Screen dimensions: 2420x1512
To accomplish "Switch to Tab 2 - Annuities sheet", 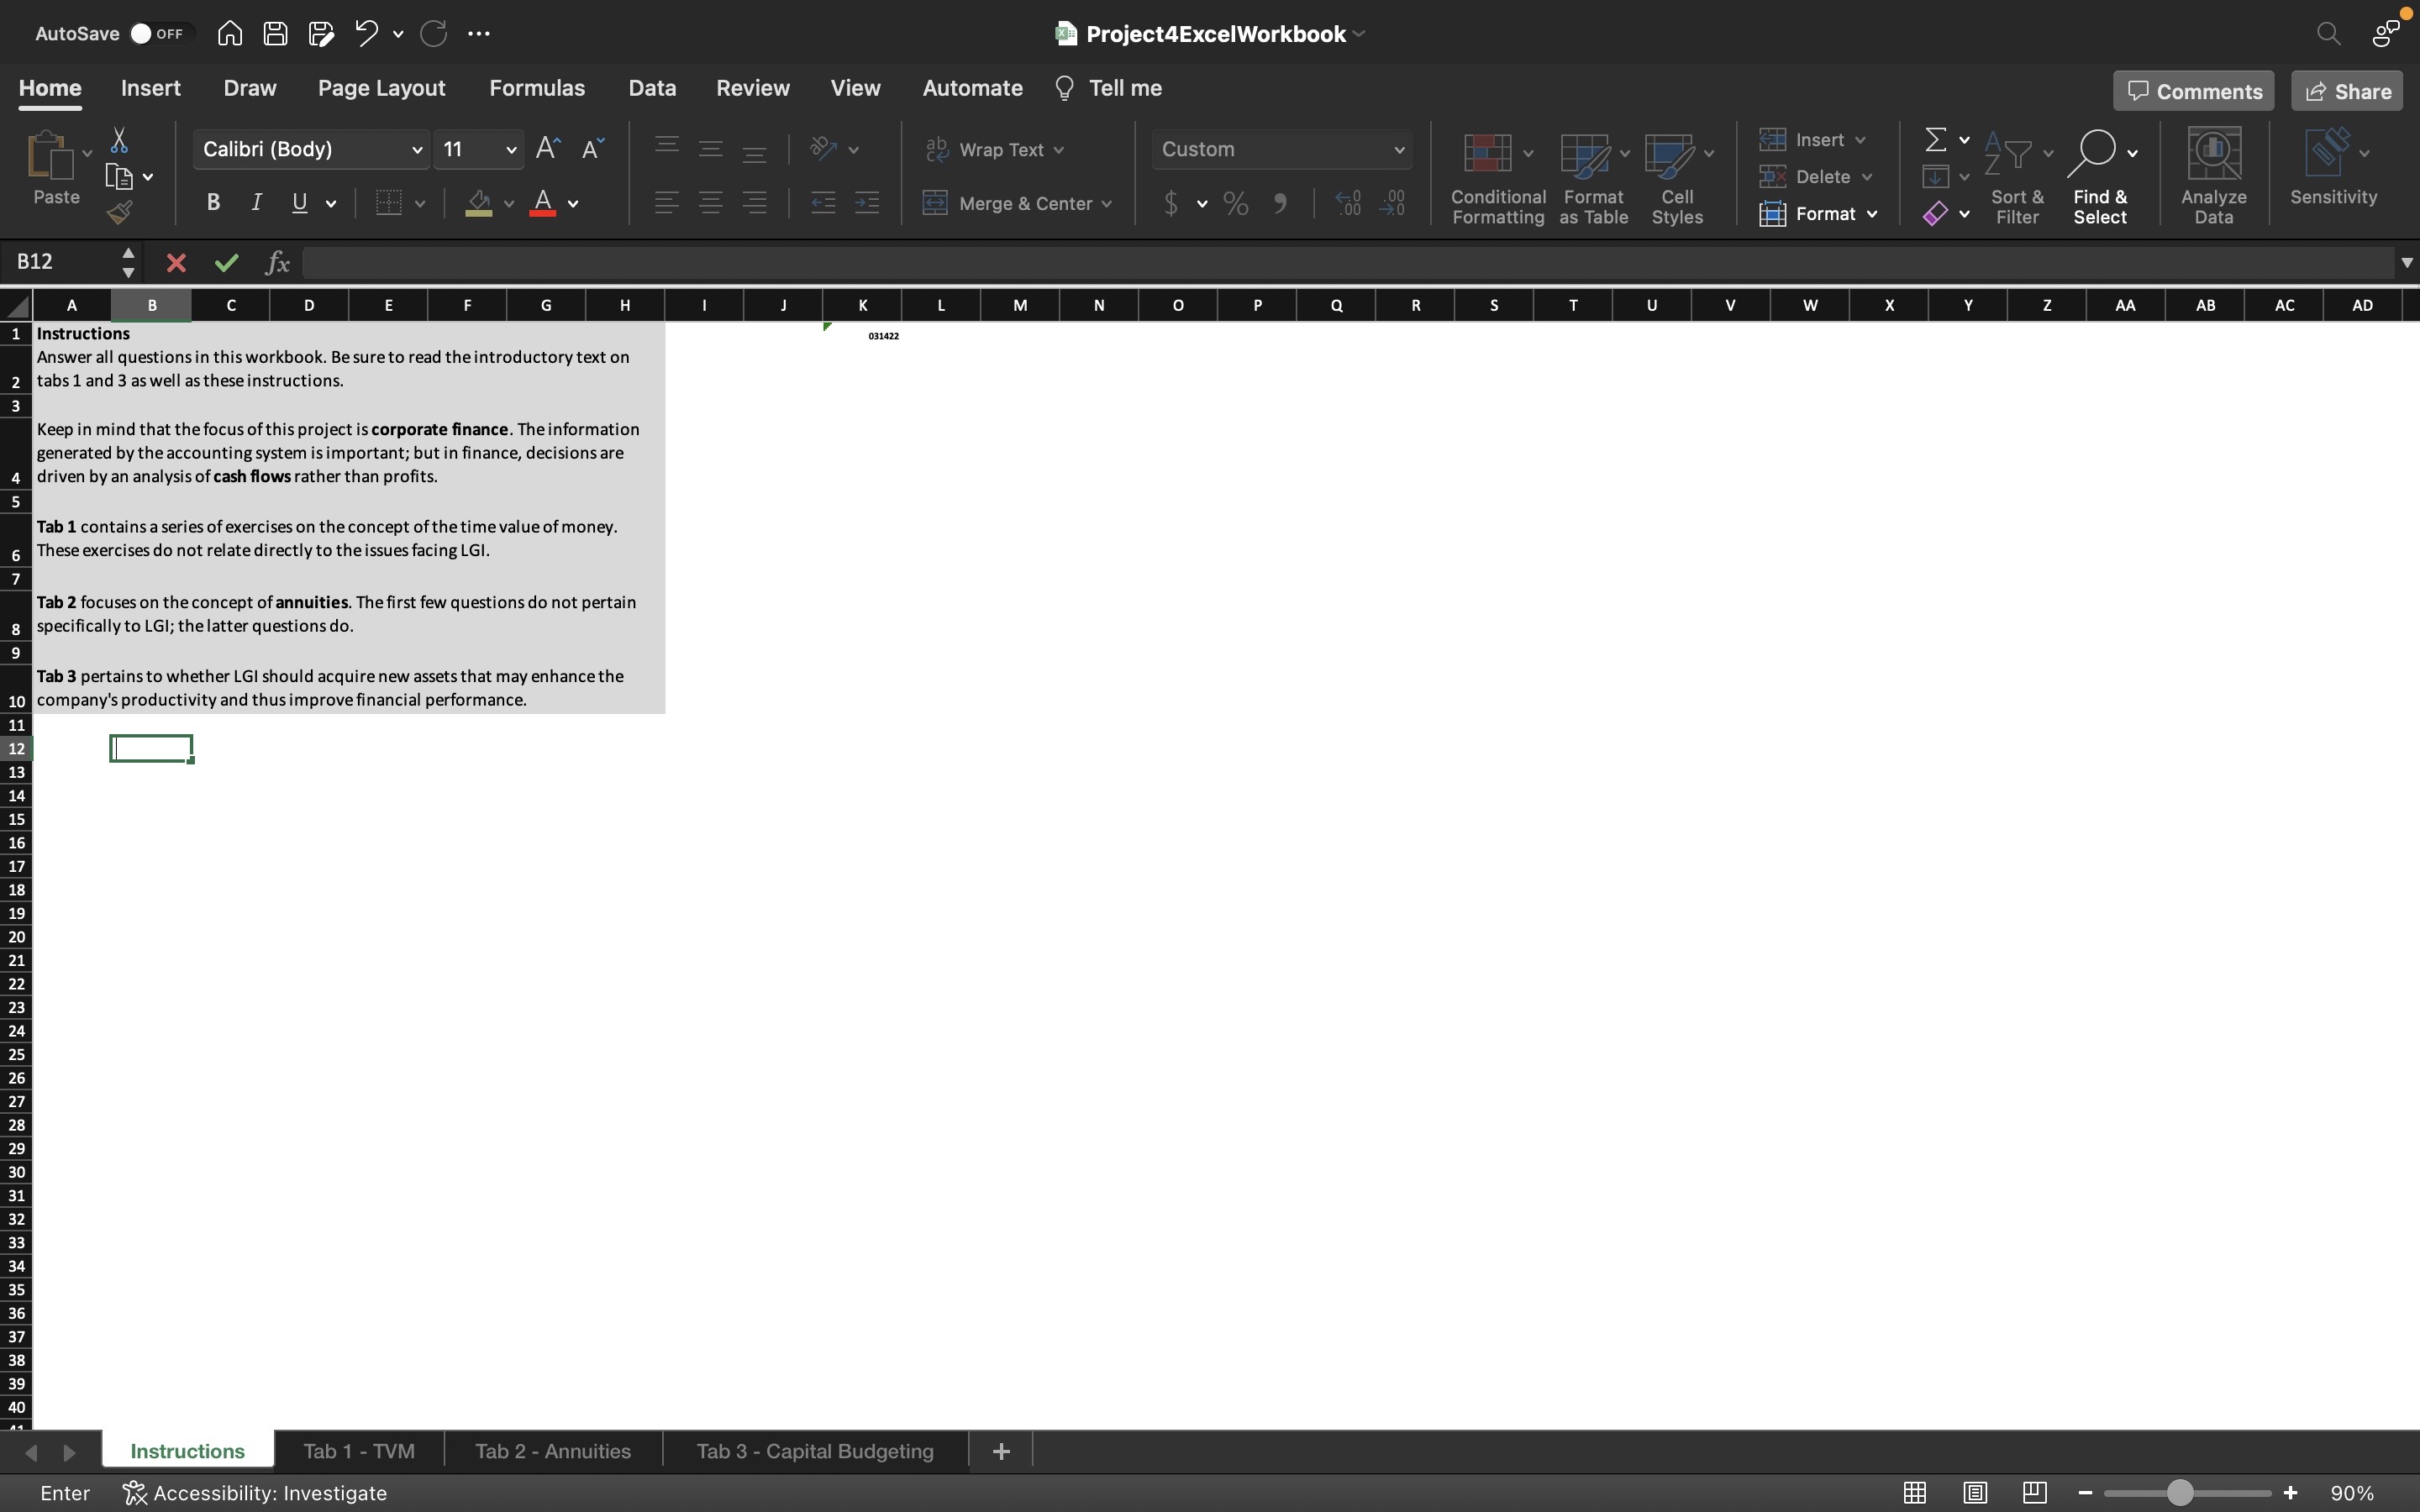I will [552, 1451].
